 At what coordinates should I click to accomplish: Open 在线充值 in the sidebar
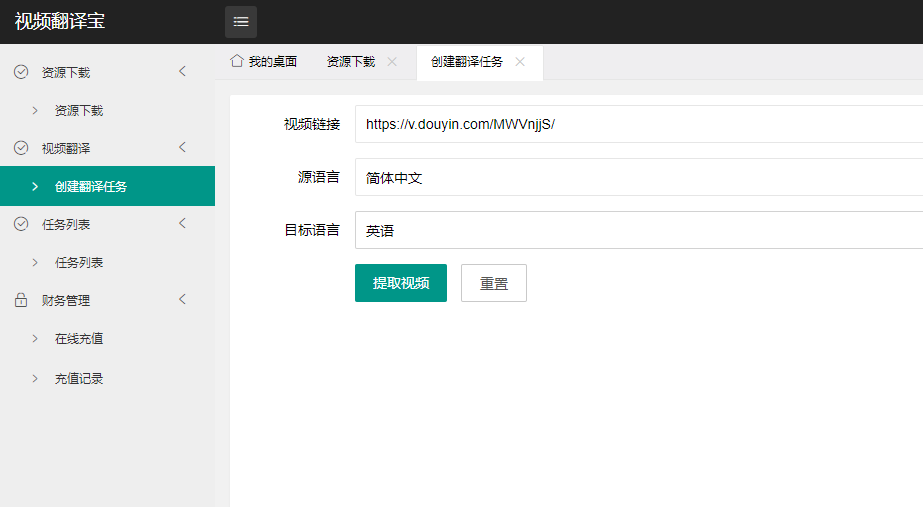click(x=79, y=339)
